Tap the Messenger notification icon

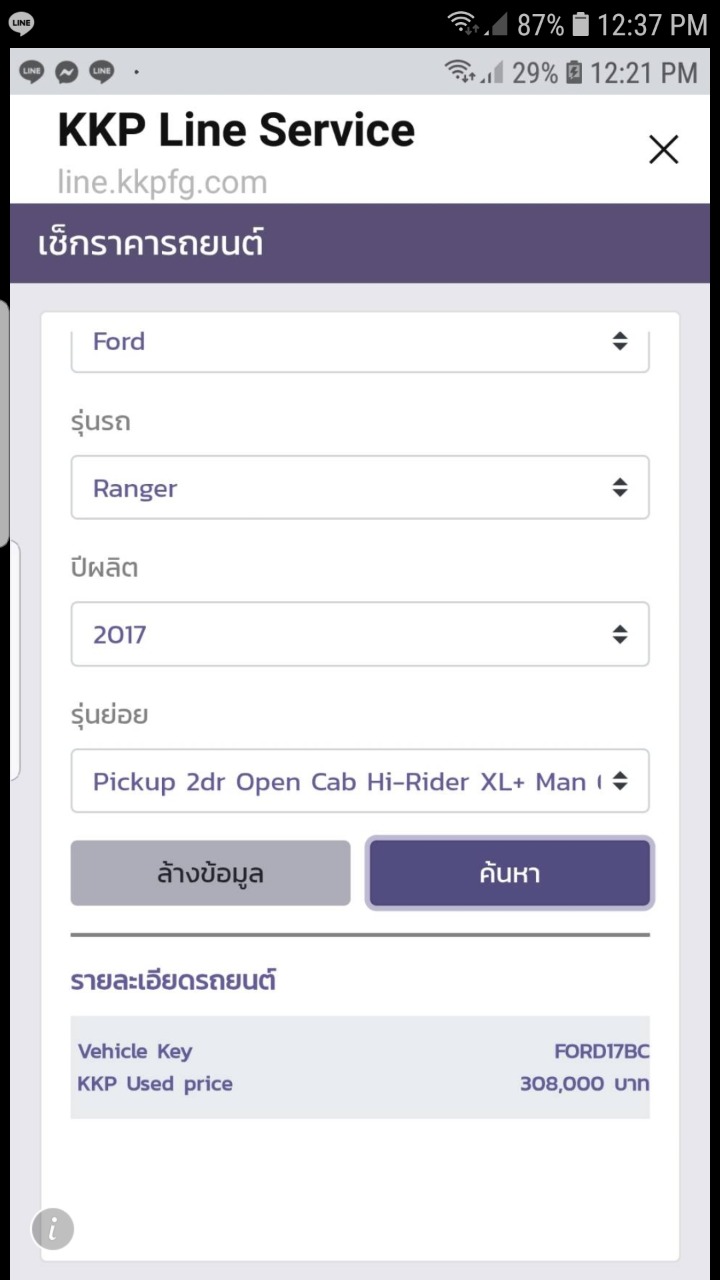(67, 72)
